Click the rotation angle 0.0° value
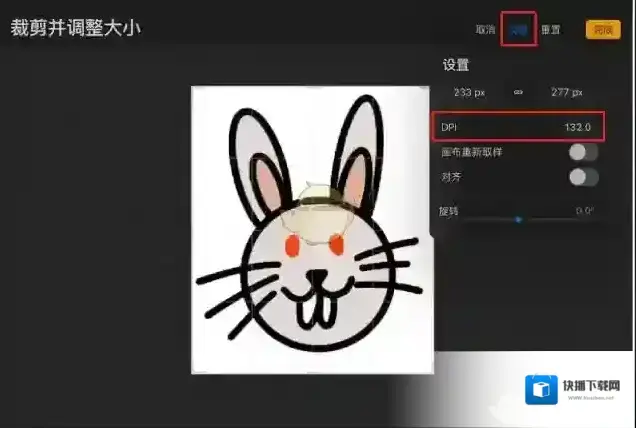This screenshot has width=636, height=428. (x=584, y=211)
